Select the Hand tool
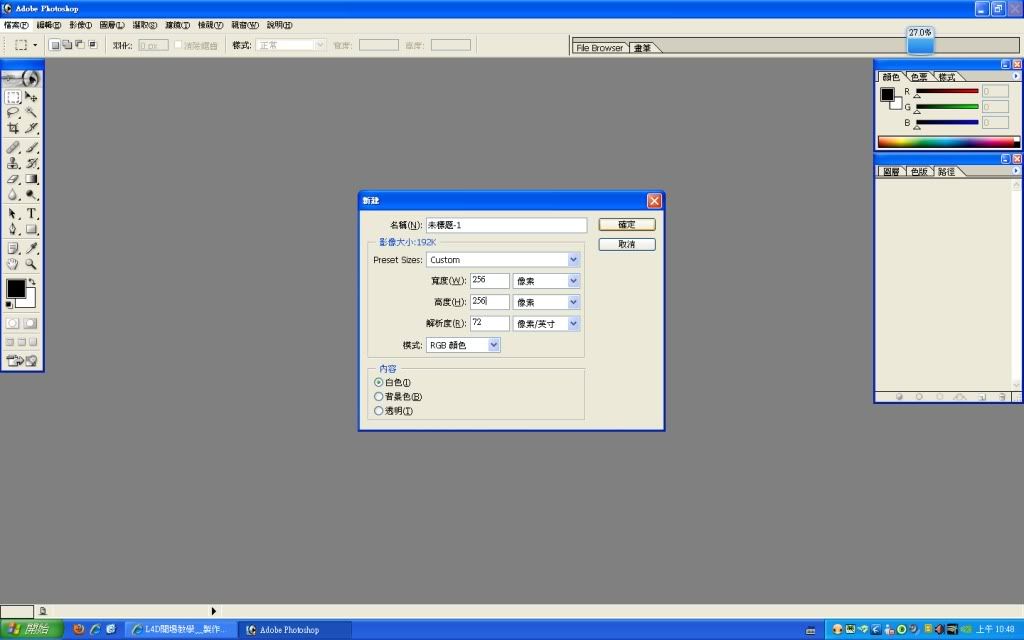This screenshot has height=640, width=1024. point(13,264)
